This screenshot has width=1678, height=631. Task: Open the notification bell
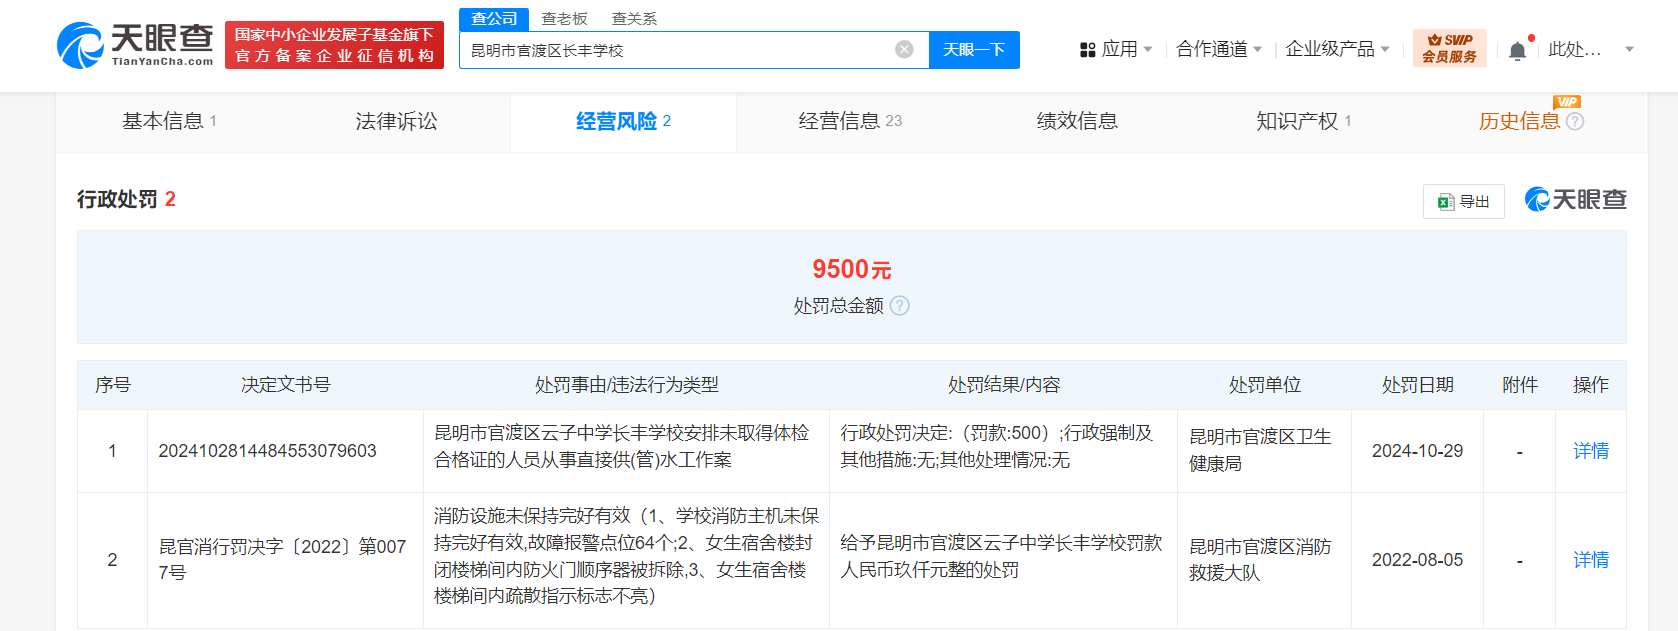pyautogui.click(x=1517, y=50)
